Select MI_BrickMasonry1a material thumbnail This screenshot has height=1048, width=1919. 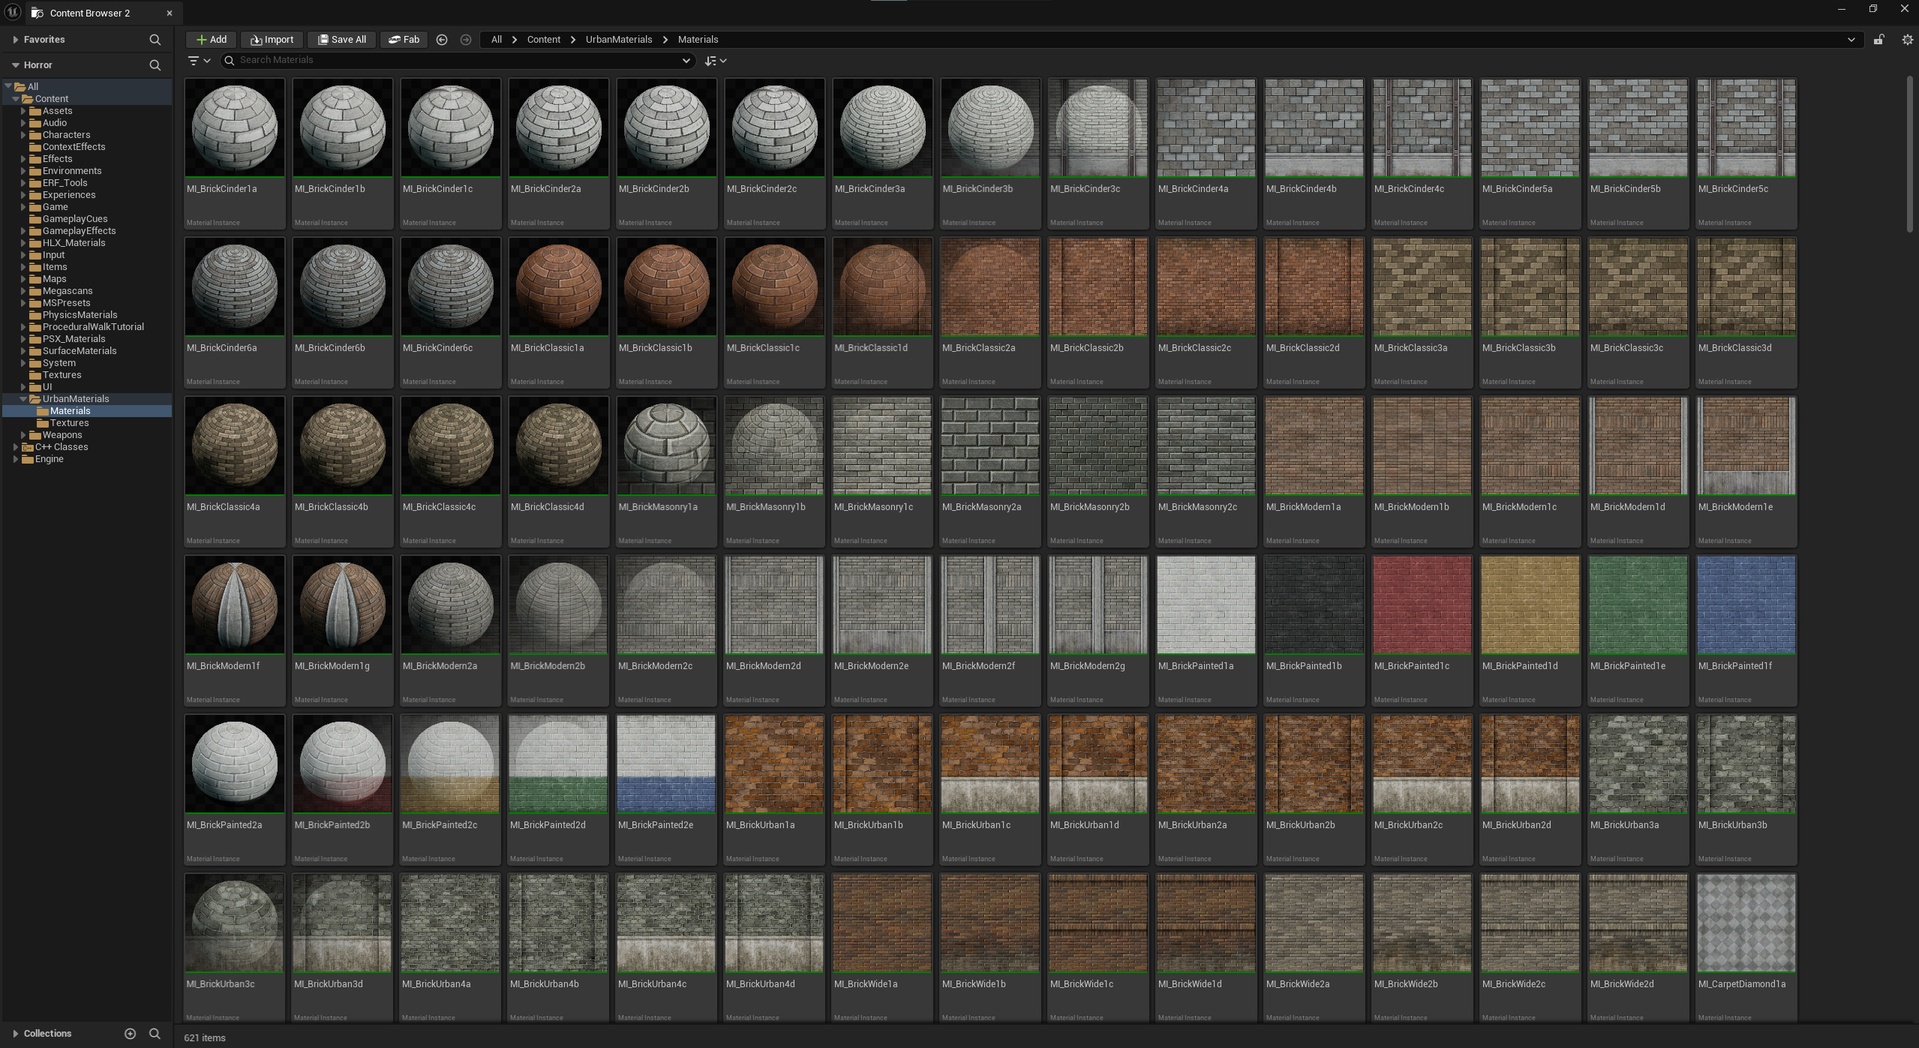click(667, 446)
